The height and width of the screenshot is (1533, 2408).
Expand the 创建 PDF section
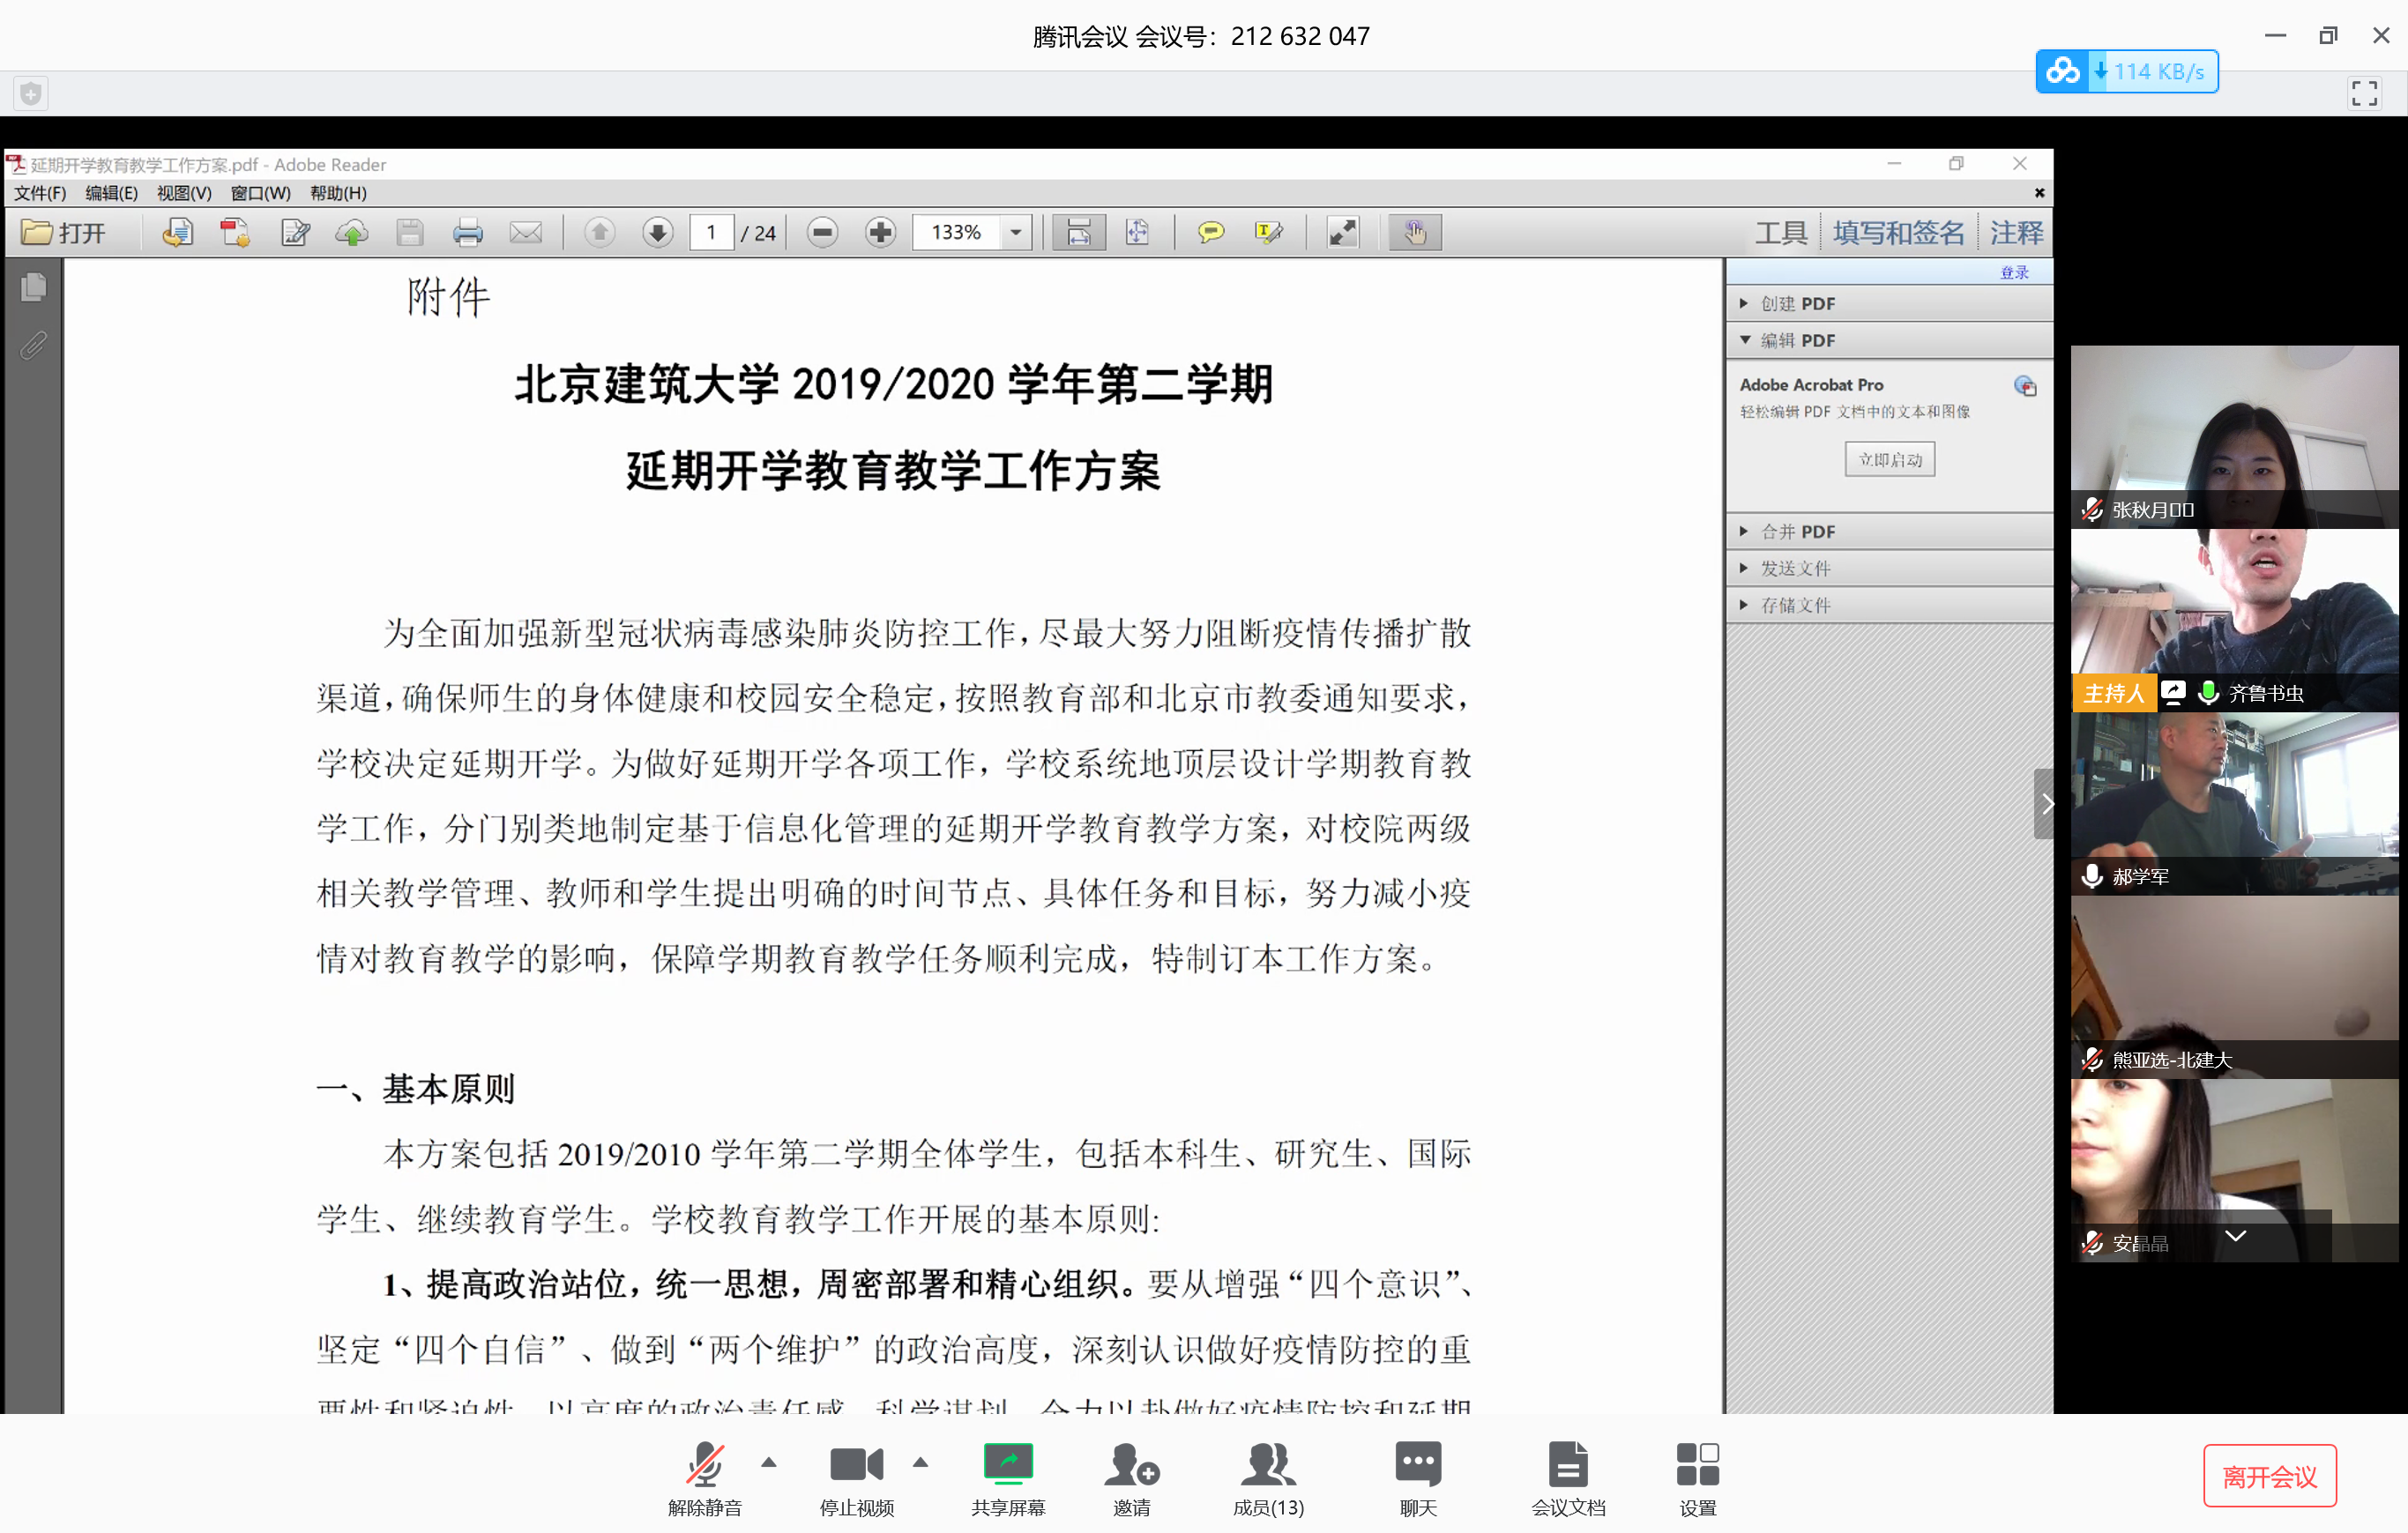coord(1796,303)
